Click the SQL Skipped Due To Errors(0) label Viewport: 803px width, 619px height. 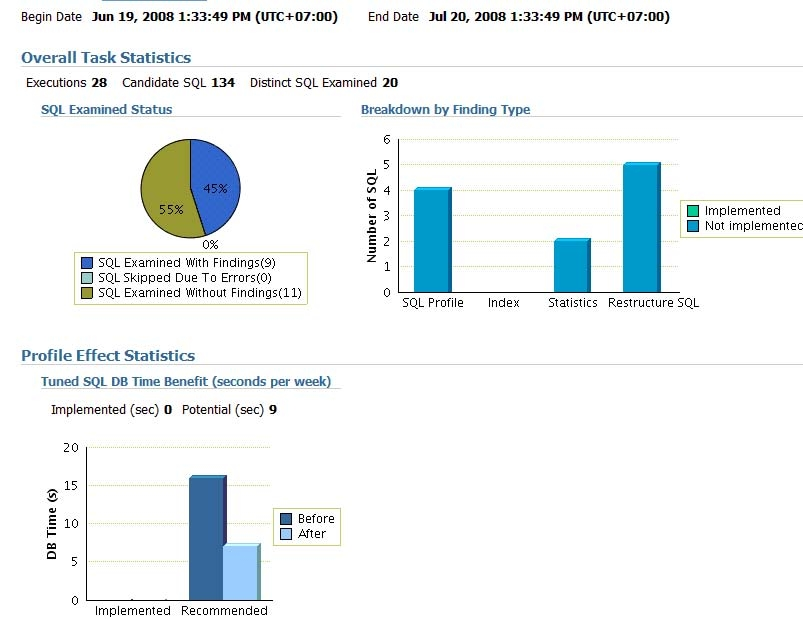click(x=185, y=278)
